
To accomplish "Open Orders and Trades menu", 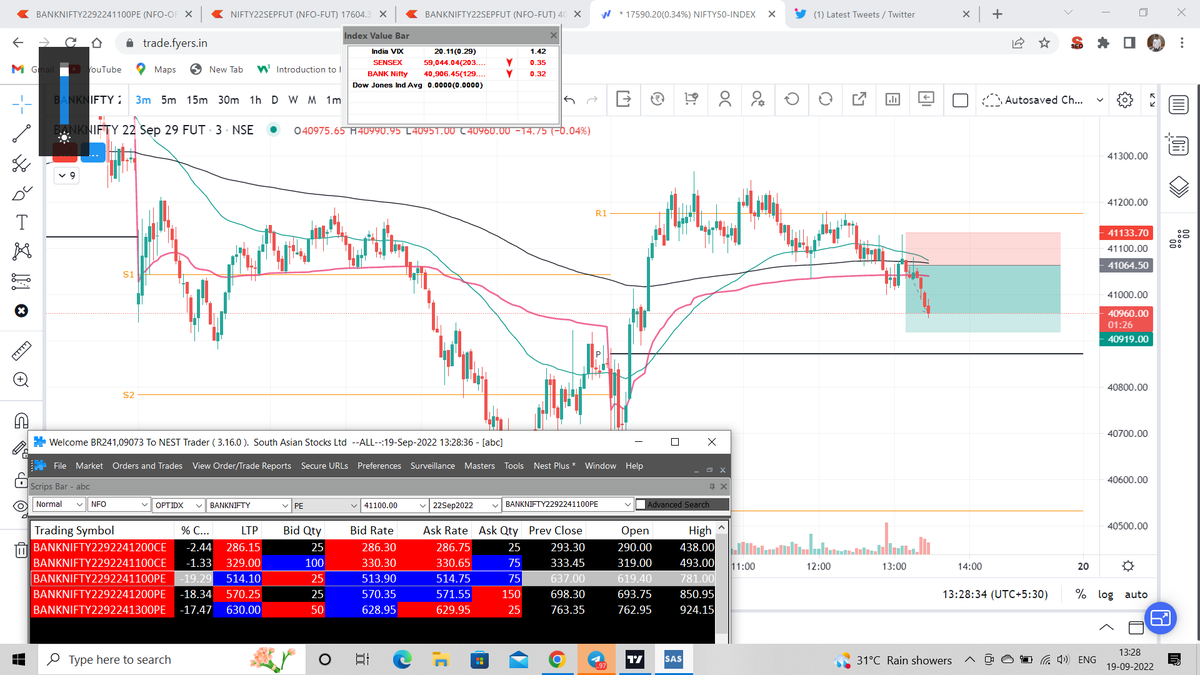I will pos(147,466).
